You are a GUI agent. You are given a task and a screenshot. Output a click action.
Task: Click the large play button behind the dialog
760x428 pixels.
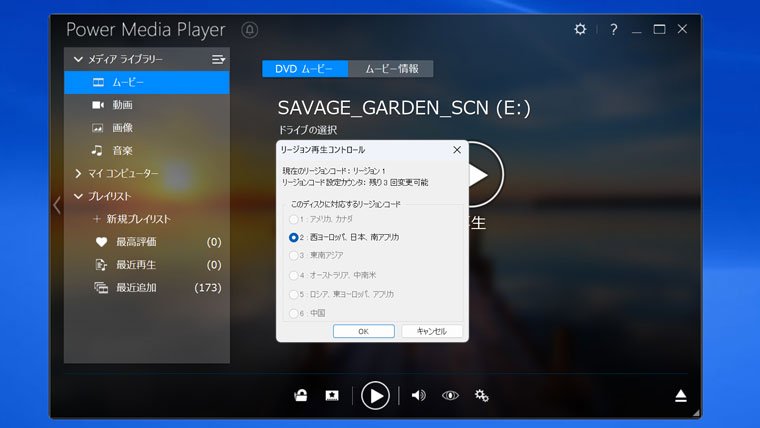point(485,174)
